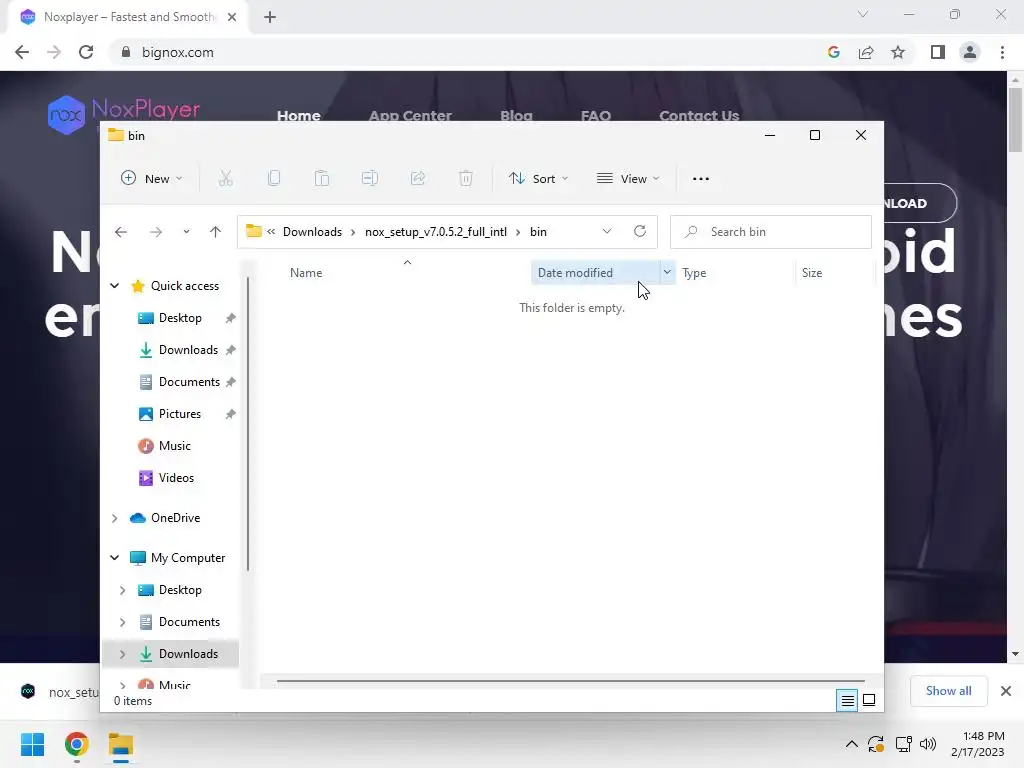Refresh the bin folder view
The width and height of the screenshot is (1024, 768).
640,231
